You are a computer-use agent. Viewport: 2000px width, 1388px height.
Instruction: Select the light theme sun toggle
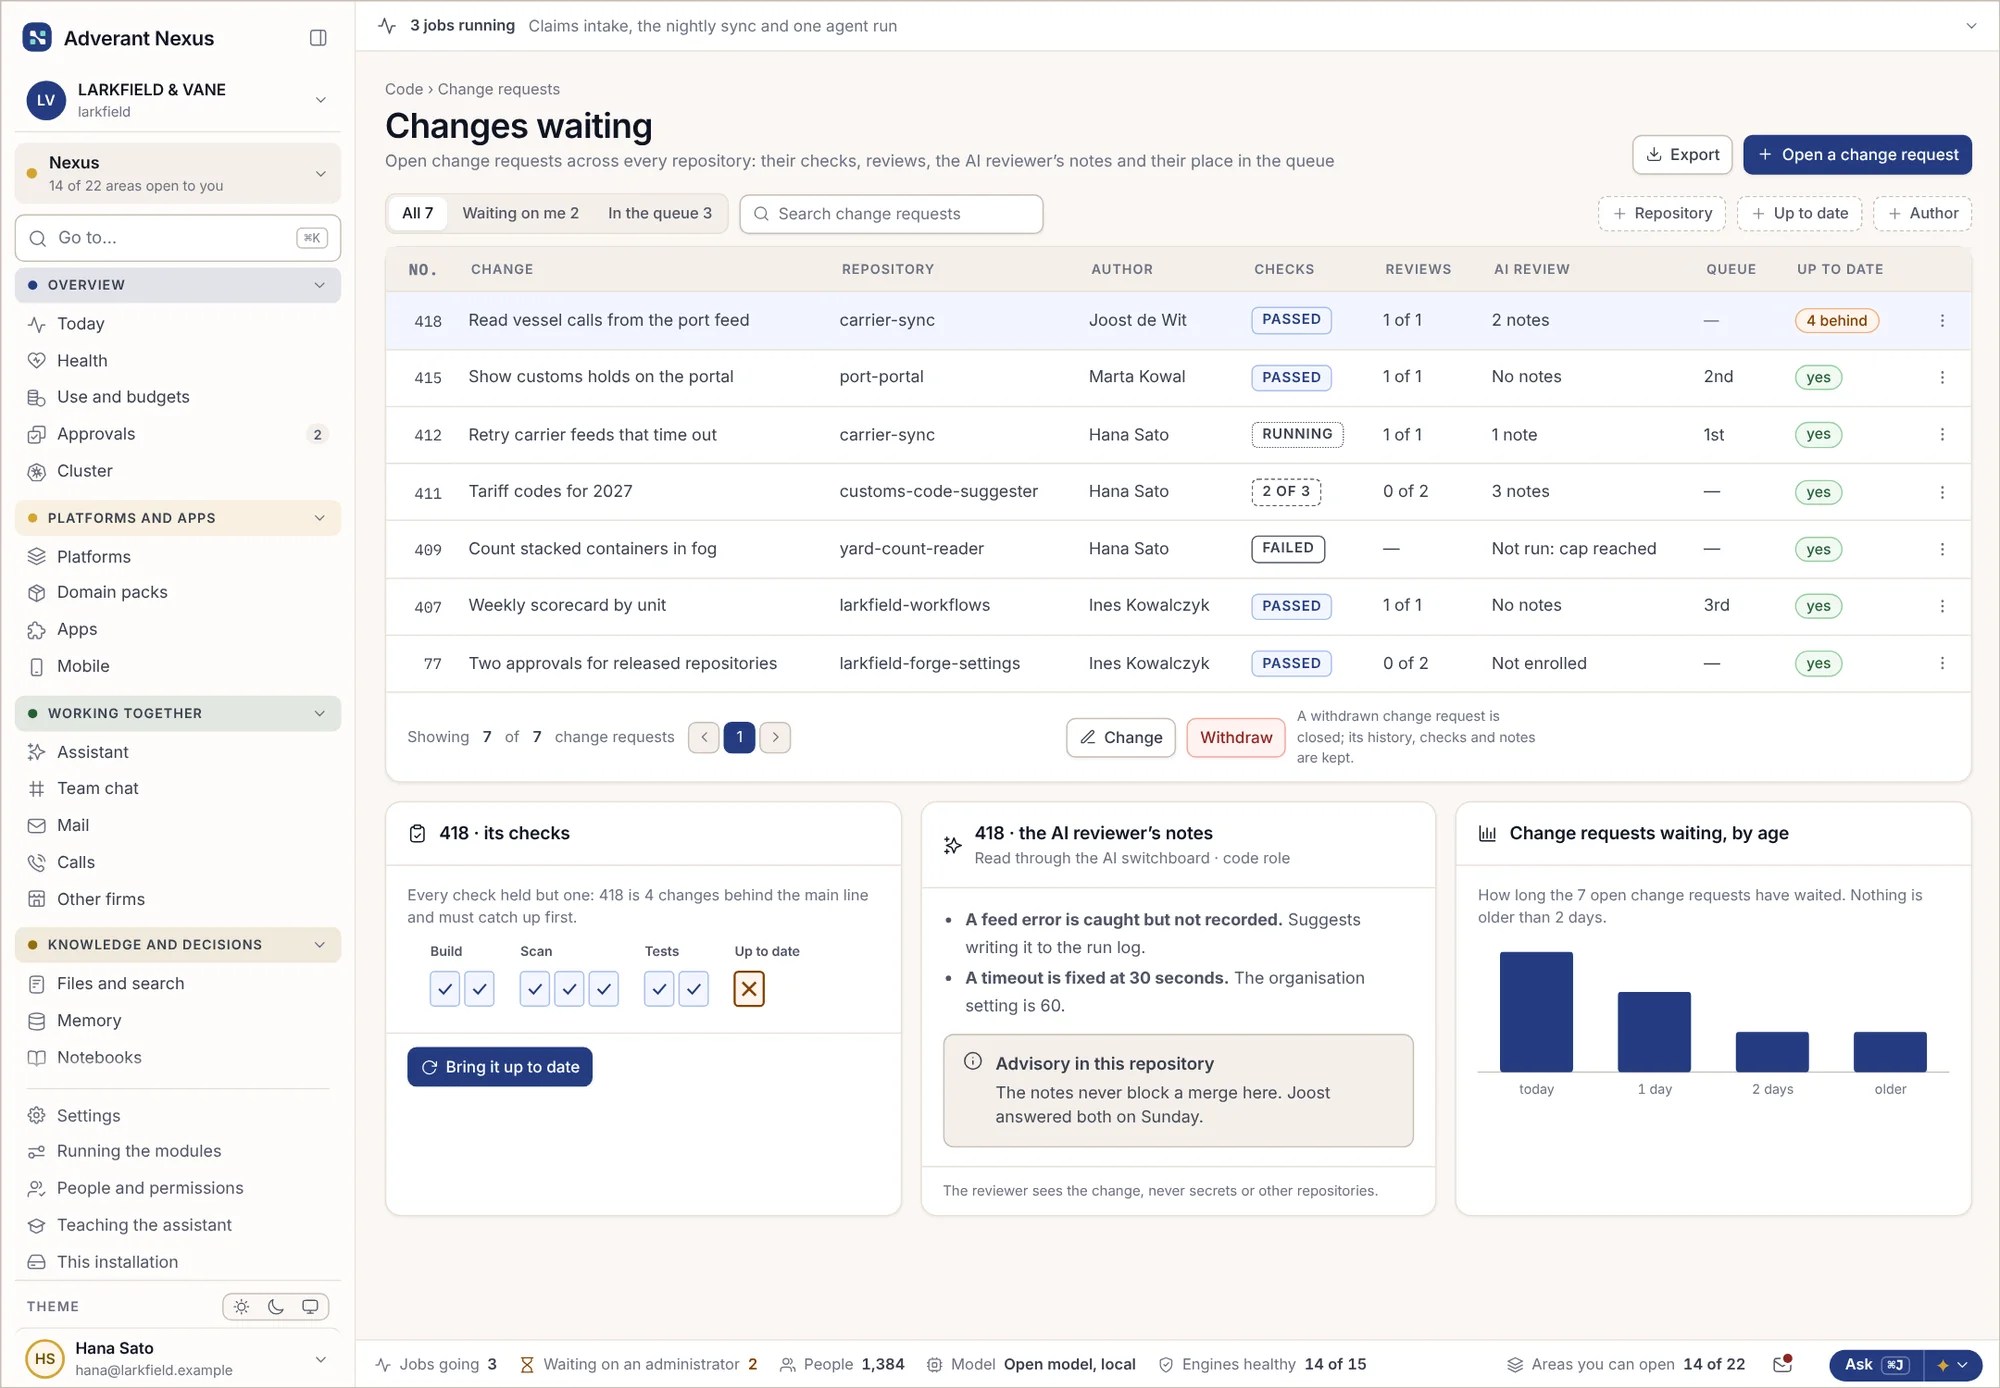[x=242, y=1307]
